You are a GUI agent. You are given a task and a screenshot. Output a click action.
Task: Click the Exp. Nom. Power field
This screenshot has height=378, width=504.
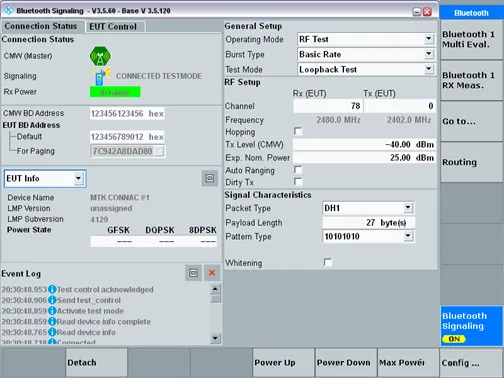click(364, 158)
